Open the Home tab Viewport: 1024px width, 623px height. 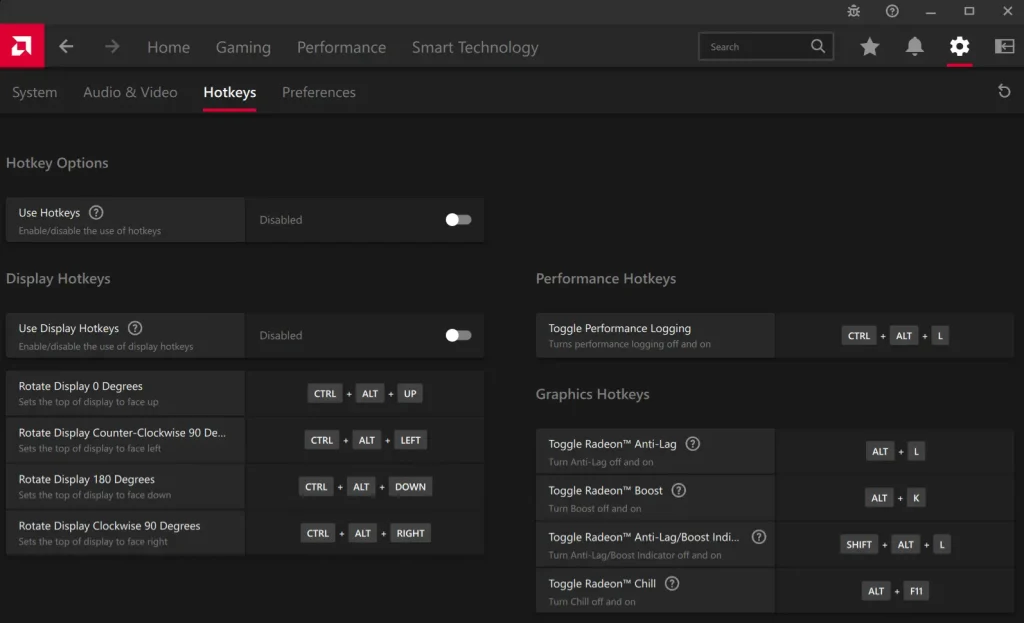[168, 47]
